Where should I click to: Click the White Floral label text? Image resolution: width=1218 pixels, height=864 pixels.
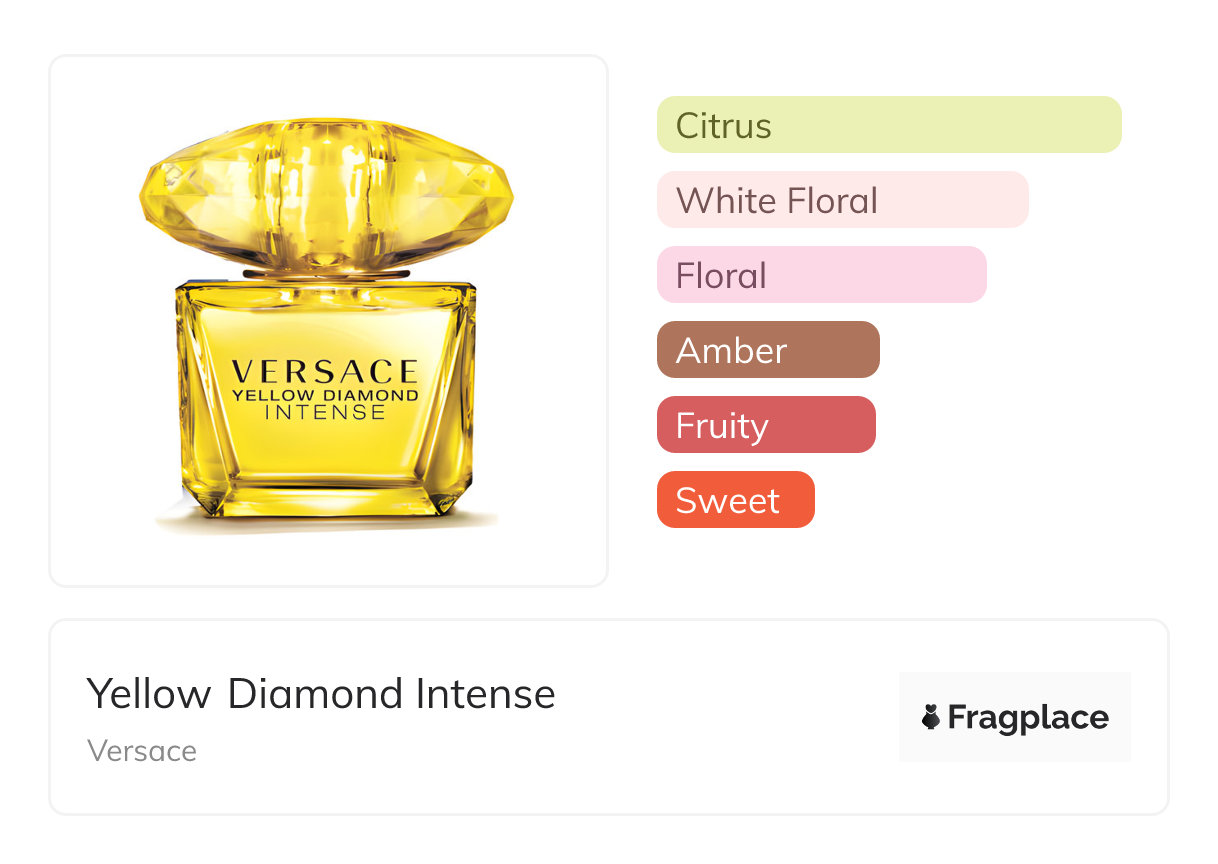(776, 201)
